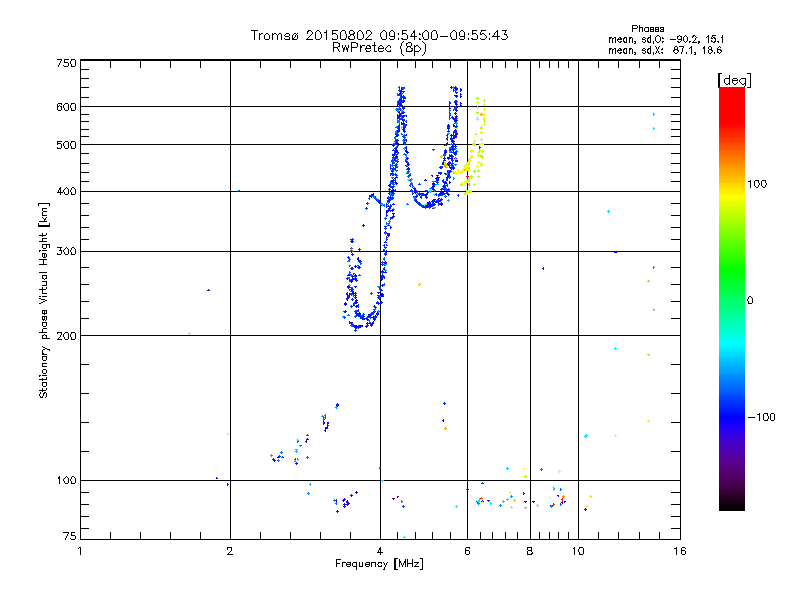Image resolution: width=800 pixels, height=600 pixels.
Task: Pick the black bottom of the phase colorbar
Action: 732,503
